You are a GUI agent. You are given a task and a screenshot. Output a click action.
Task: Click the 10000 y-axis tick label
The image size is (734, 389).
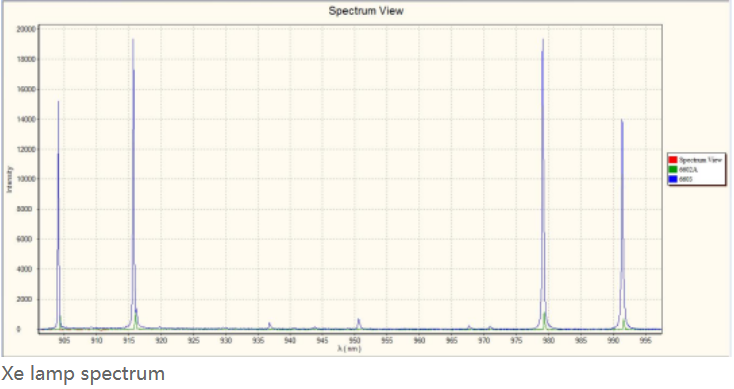[x=26, y=179]
